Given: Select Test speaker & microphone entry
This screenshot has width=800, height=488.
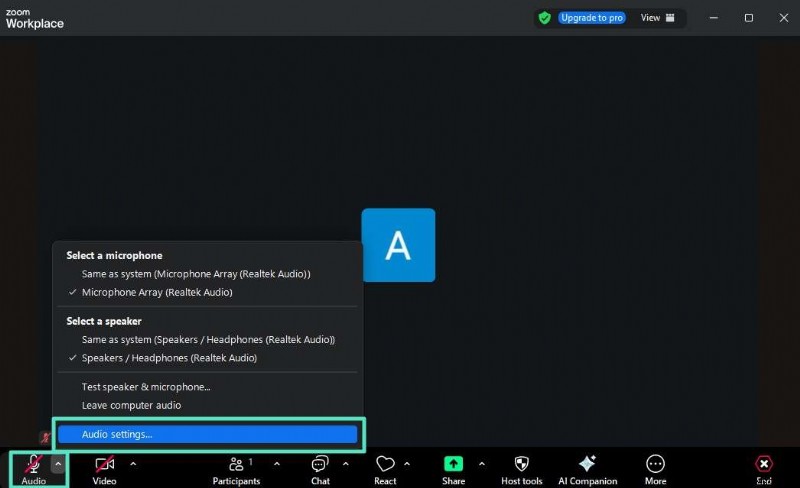Looking at the screenshot, I should (x=146, y=387).
